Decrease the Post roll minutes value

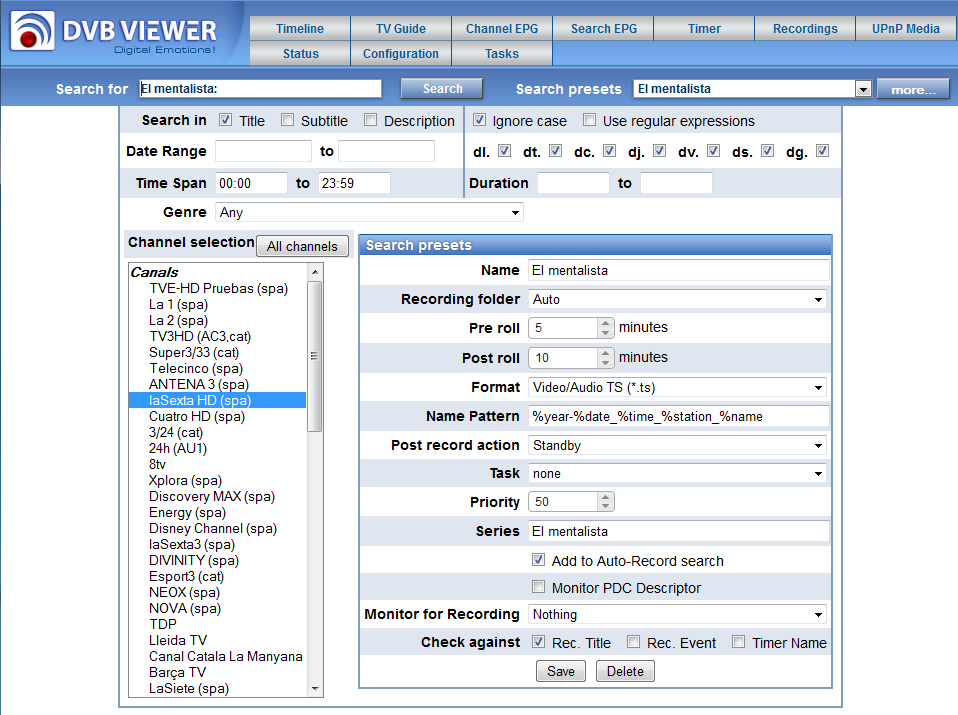606,363
